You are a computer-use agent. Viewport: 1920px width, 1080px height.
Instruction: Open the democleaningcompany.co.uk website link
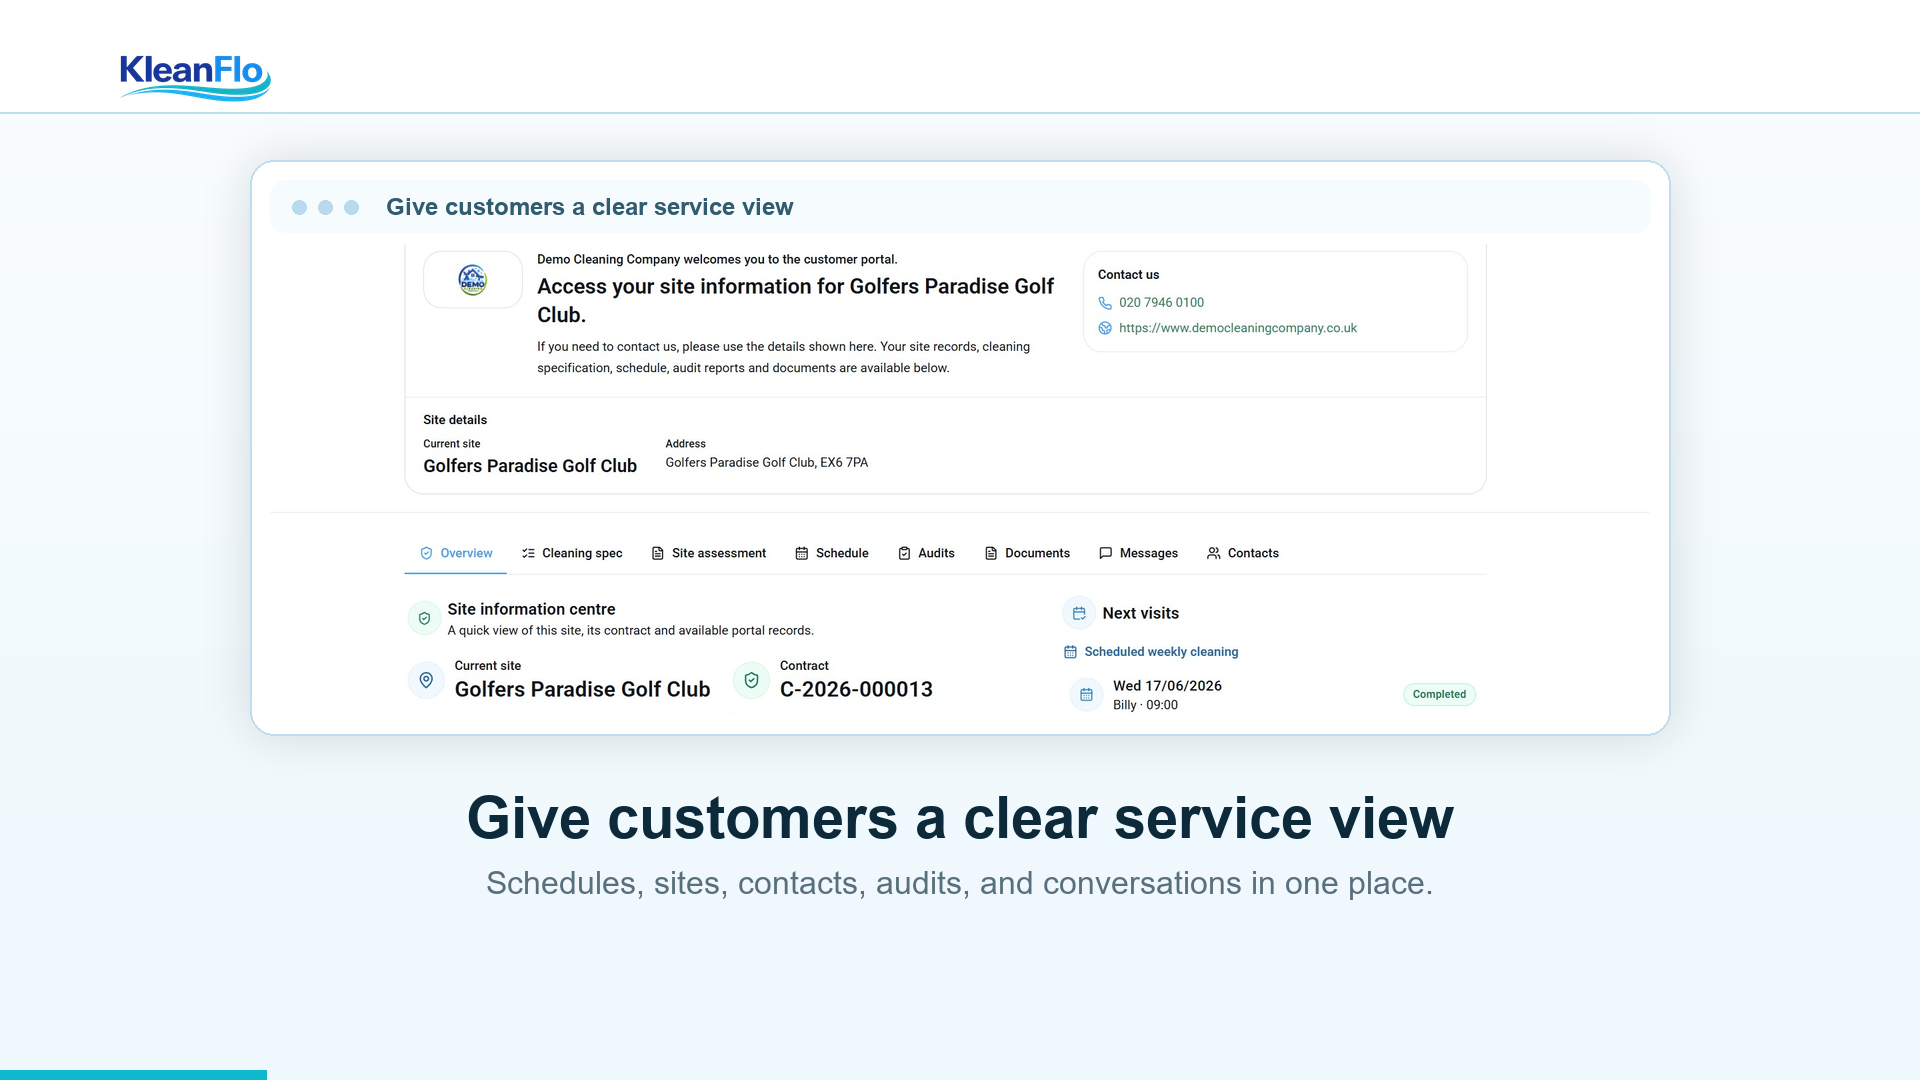(x=1238, y=328)
